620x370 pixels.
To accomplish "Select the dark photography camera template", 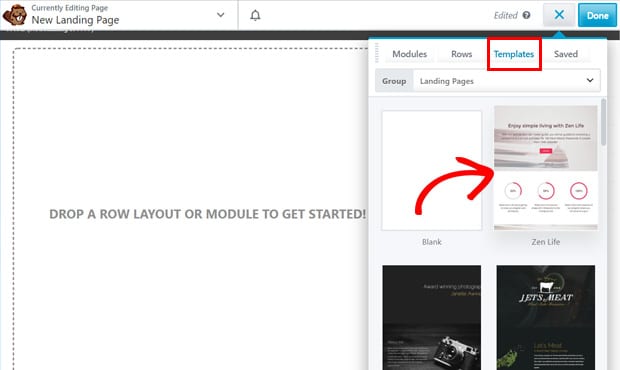I will click(432, 317).
